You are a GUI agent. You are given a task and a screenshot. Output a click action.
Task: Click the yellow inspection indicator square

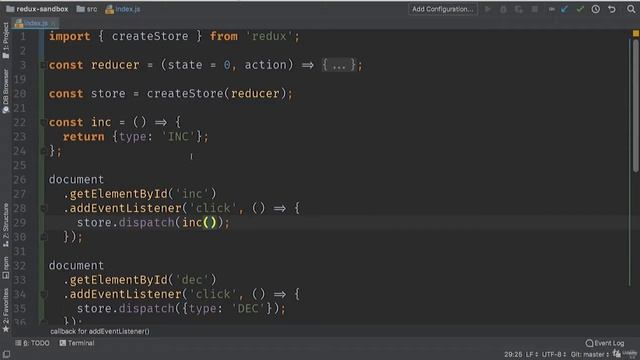(636, 33)
